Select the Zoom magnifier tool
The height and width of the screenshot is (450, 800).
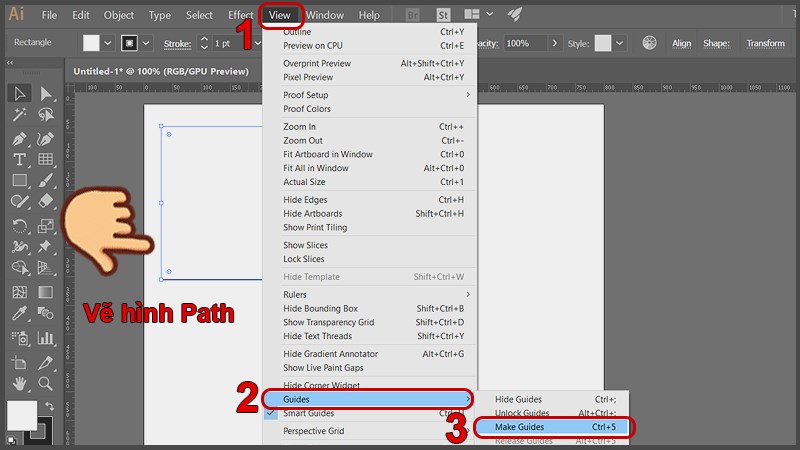pyautogui.click(x=45, y=384)
